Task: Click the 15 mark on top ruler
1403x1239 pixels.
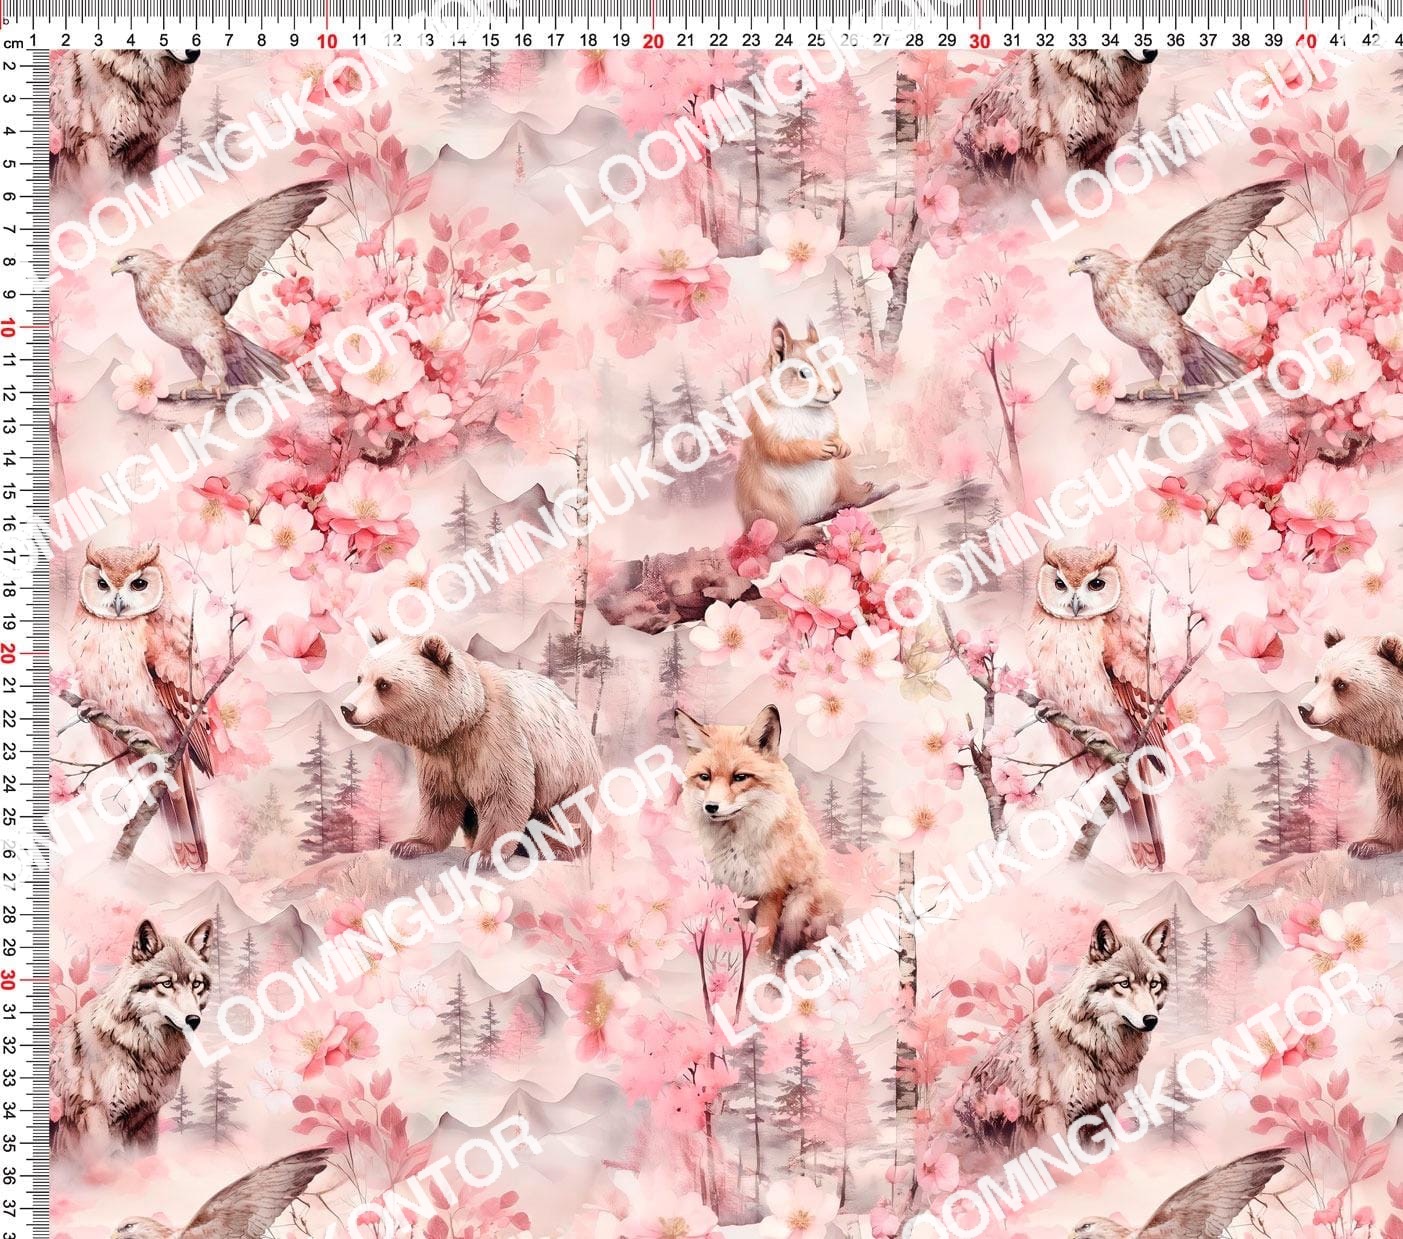Action: coord(490,40)
